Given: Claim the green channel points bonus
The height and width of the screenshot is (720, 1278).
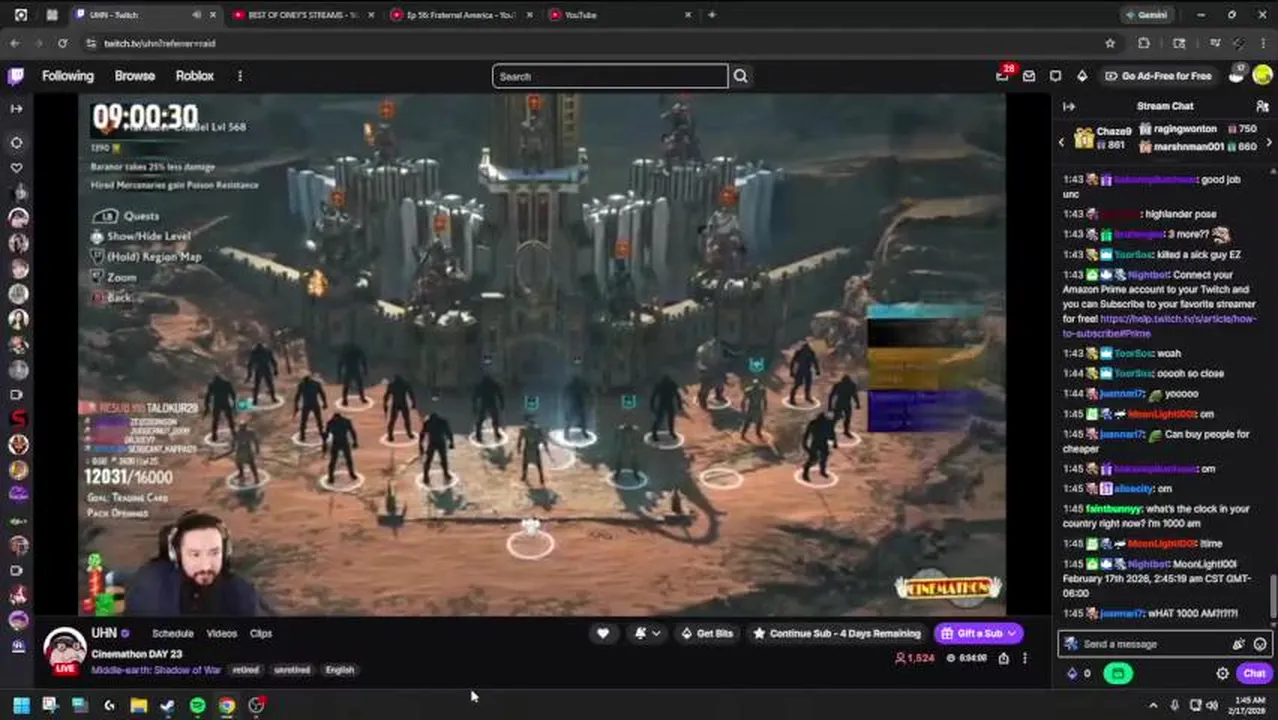Looking at the screenshot, I should point(1117,674).
